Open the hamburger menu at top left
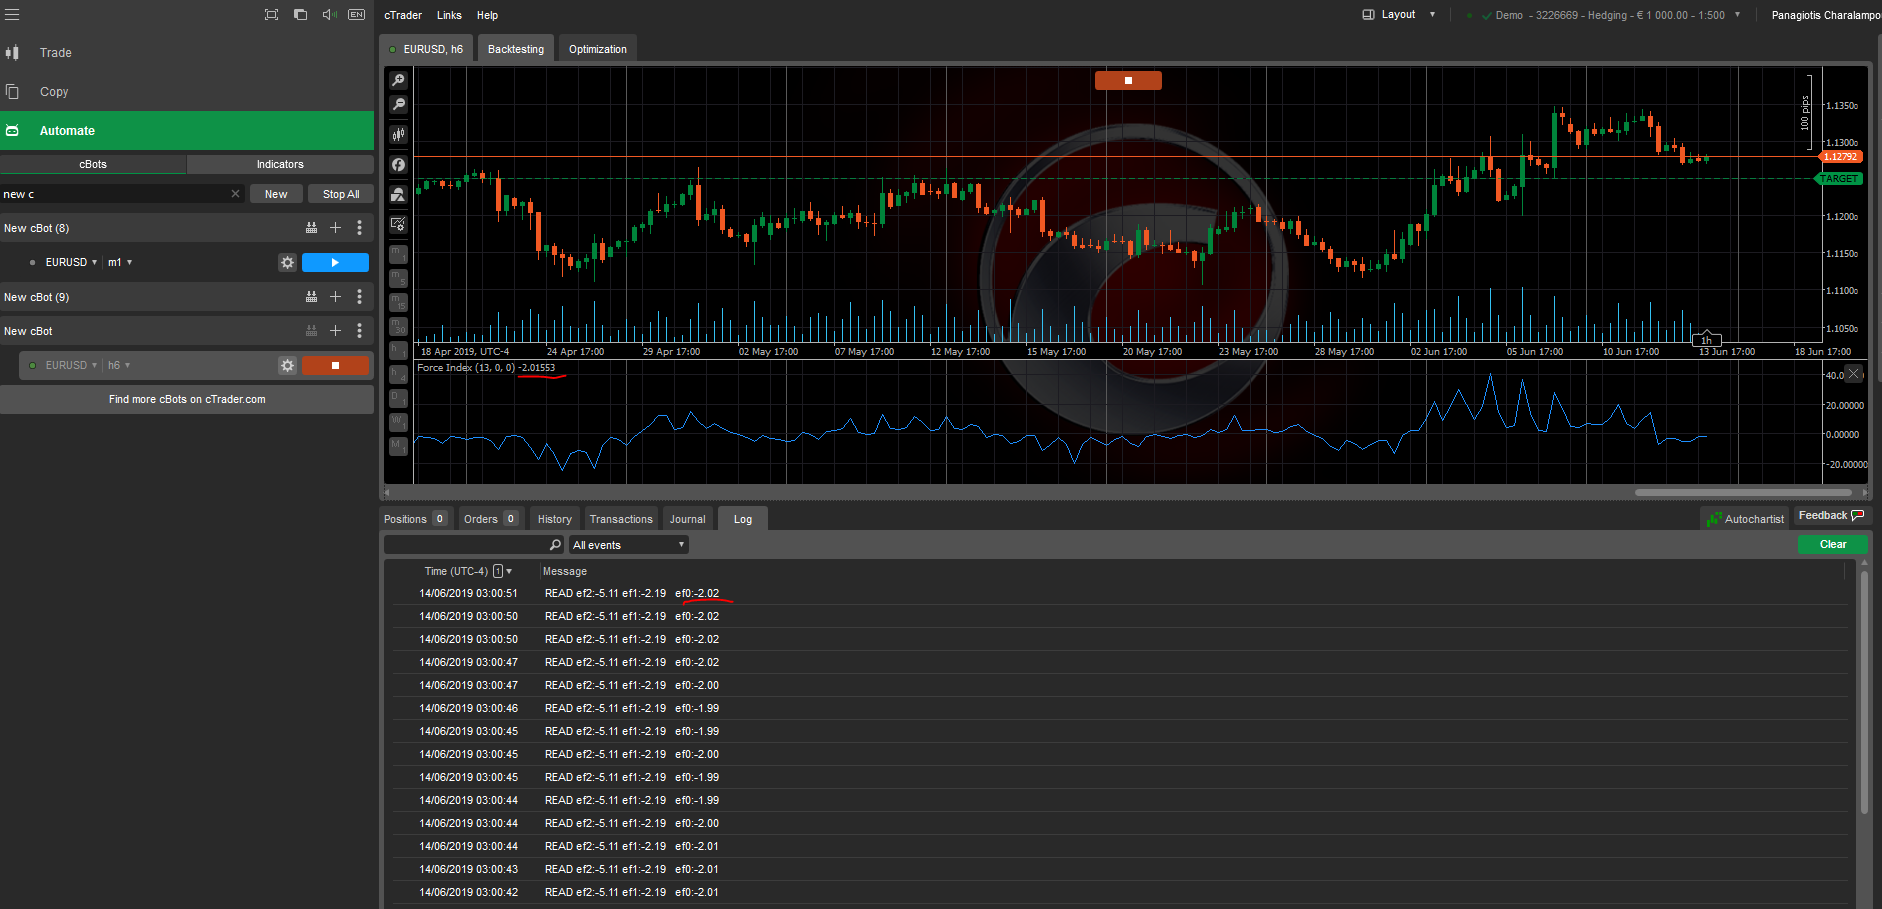This screenshot has width=1882, height=909. 12,15
